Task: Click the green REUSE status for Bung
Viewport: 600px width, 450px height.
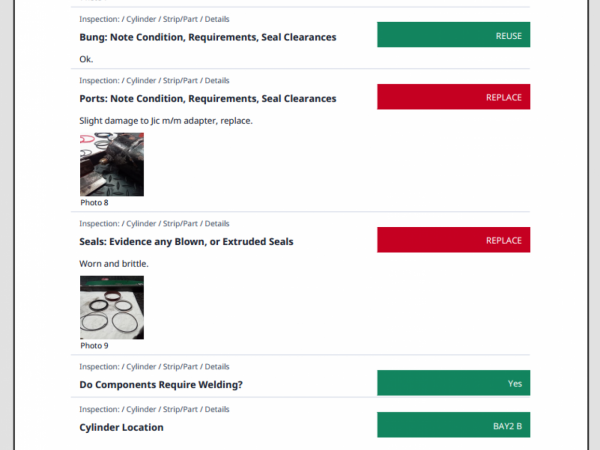Action: click(x=453, y=35)
